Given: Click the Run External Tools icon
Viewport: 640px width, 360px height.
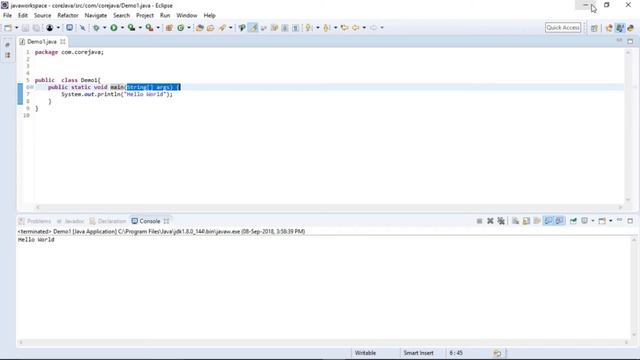Looking at the screenshot, I should click(149, 28).
